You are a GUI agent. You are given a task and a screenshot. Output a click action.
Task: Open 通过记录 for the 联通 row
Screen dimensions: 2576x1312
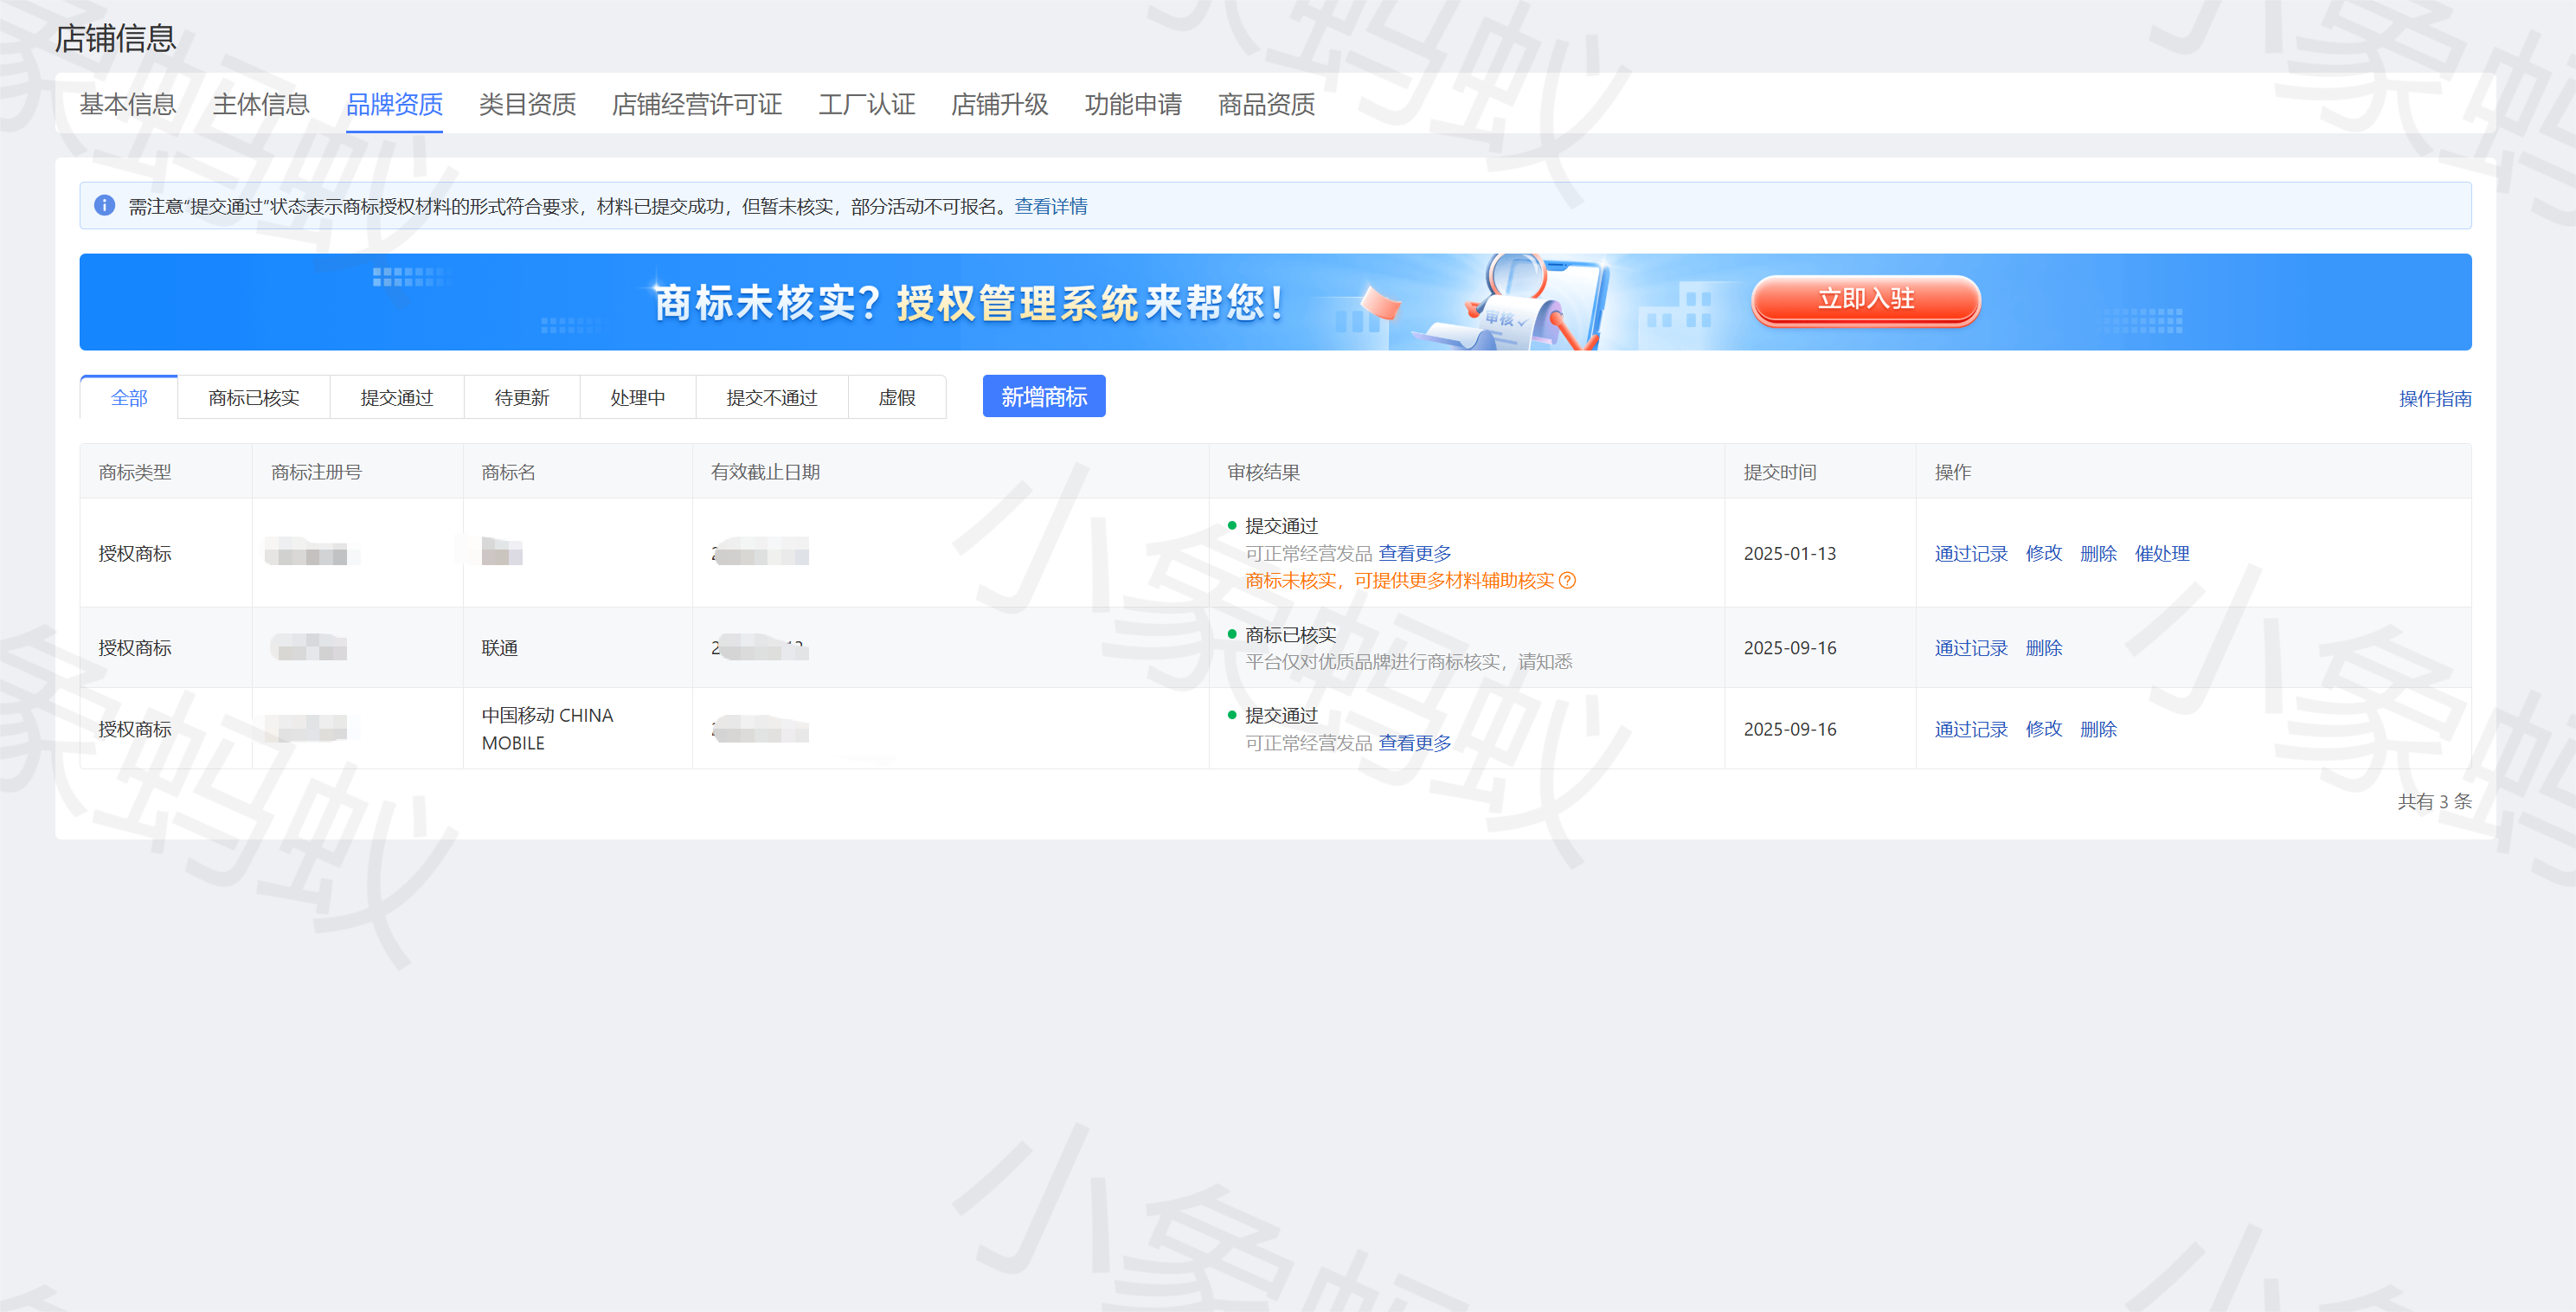(1971, 648)
